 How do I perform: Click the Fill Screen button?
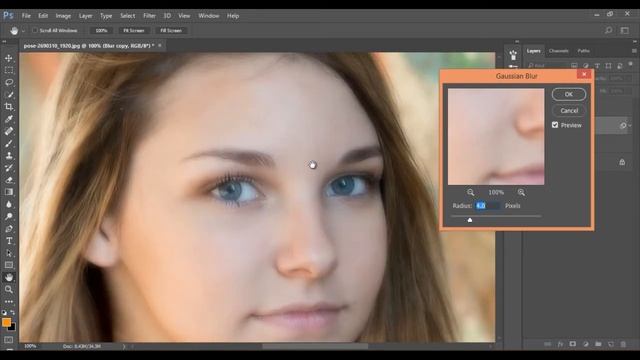coord(171,31)
